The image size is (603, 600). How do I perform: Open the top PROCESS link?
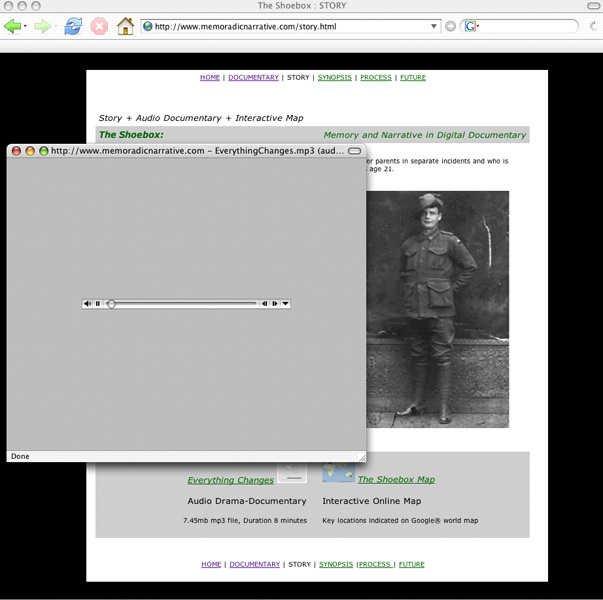pos(376,77)
